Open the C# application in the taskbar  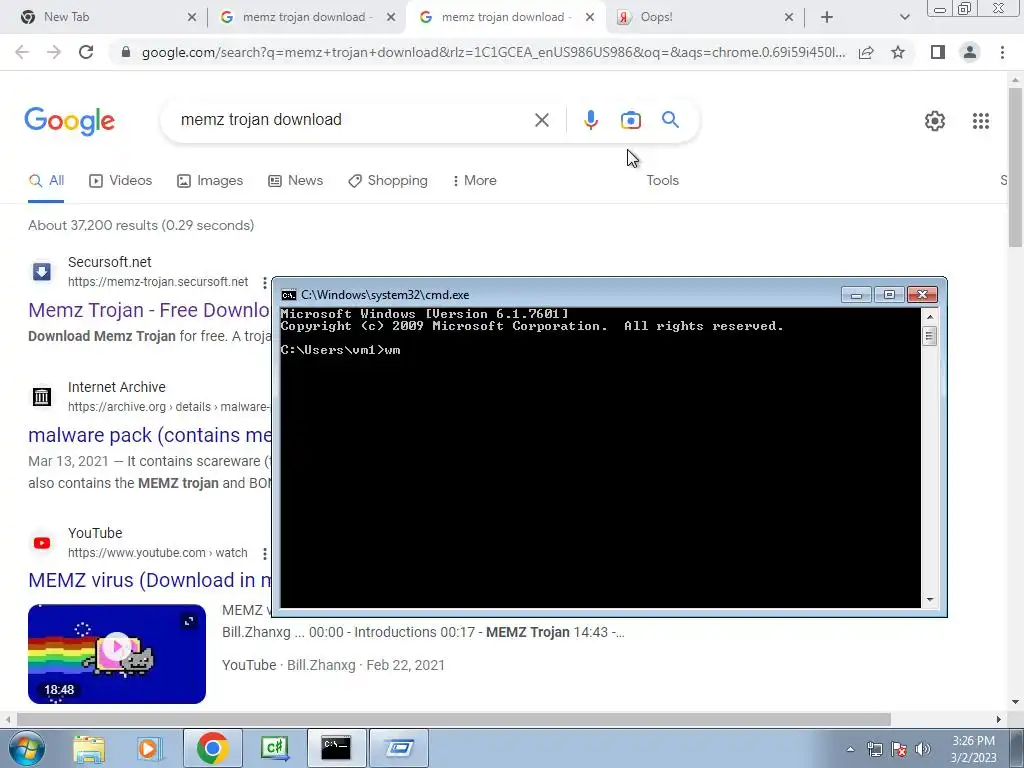click(x=274, y=748)
